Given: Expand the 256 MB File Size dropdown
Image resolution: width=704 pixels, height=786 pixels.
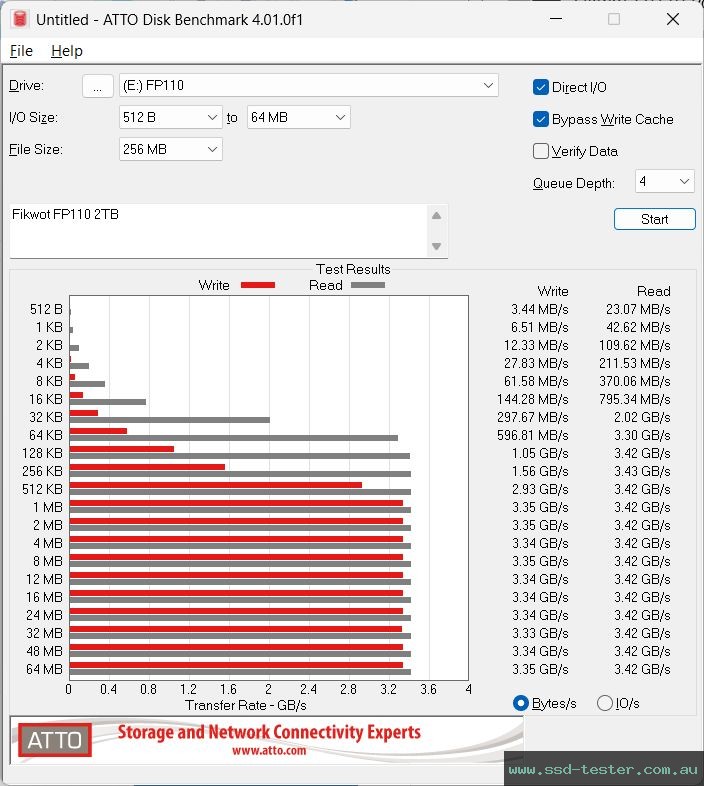Looking at the screenshot, I should pos(170,149).
